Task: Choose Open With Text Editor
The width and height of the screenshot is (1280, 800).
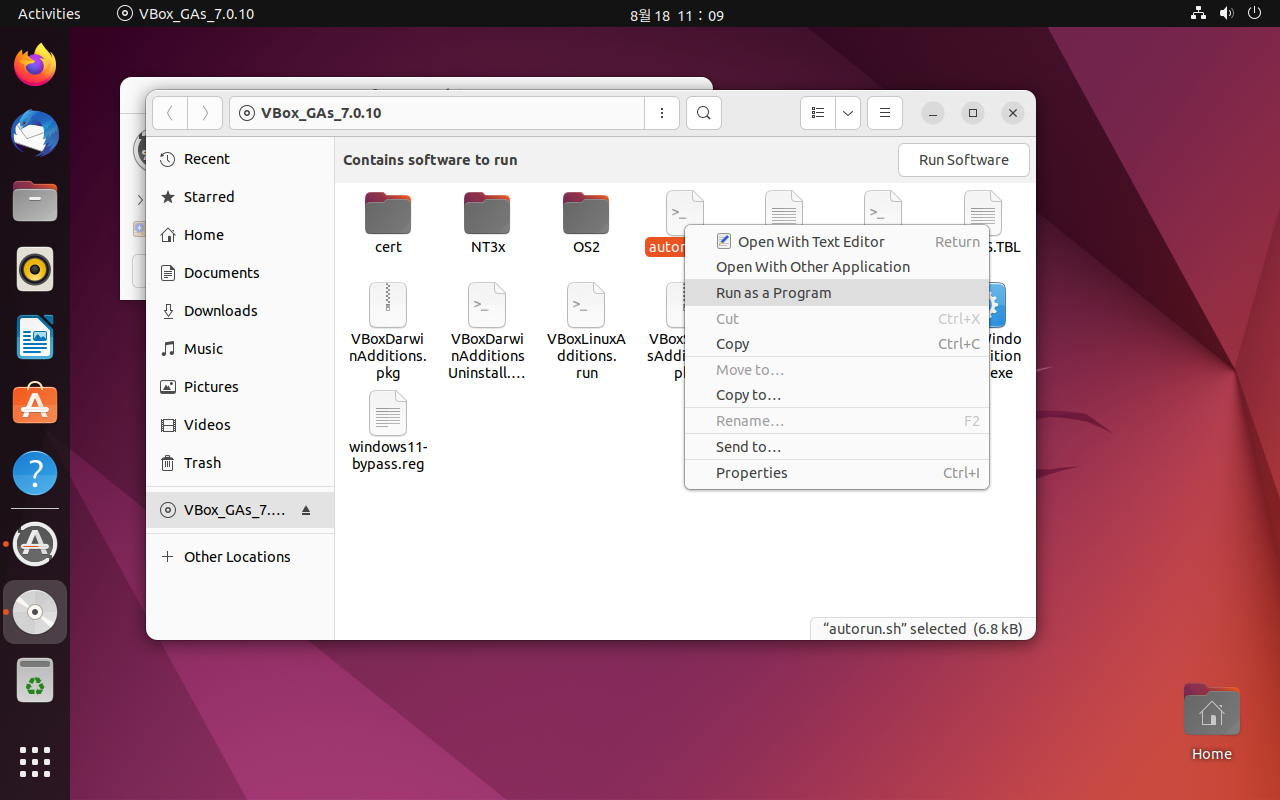Action: point(836,241)
